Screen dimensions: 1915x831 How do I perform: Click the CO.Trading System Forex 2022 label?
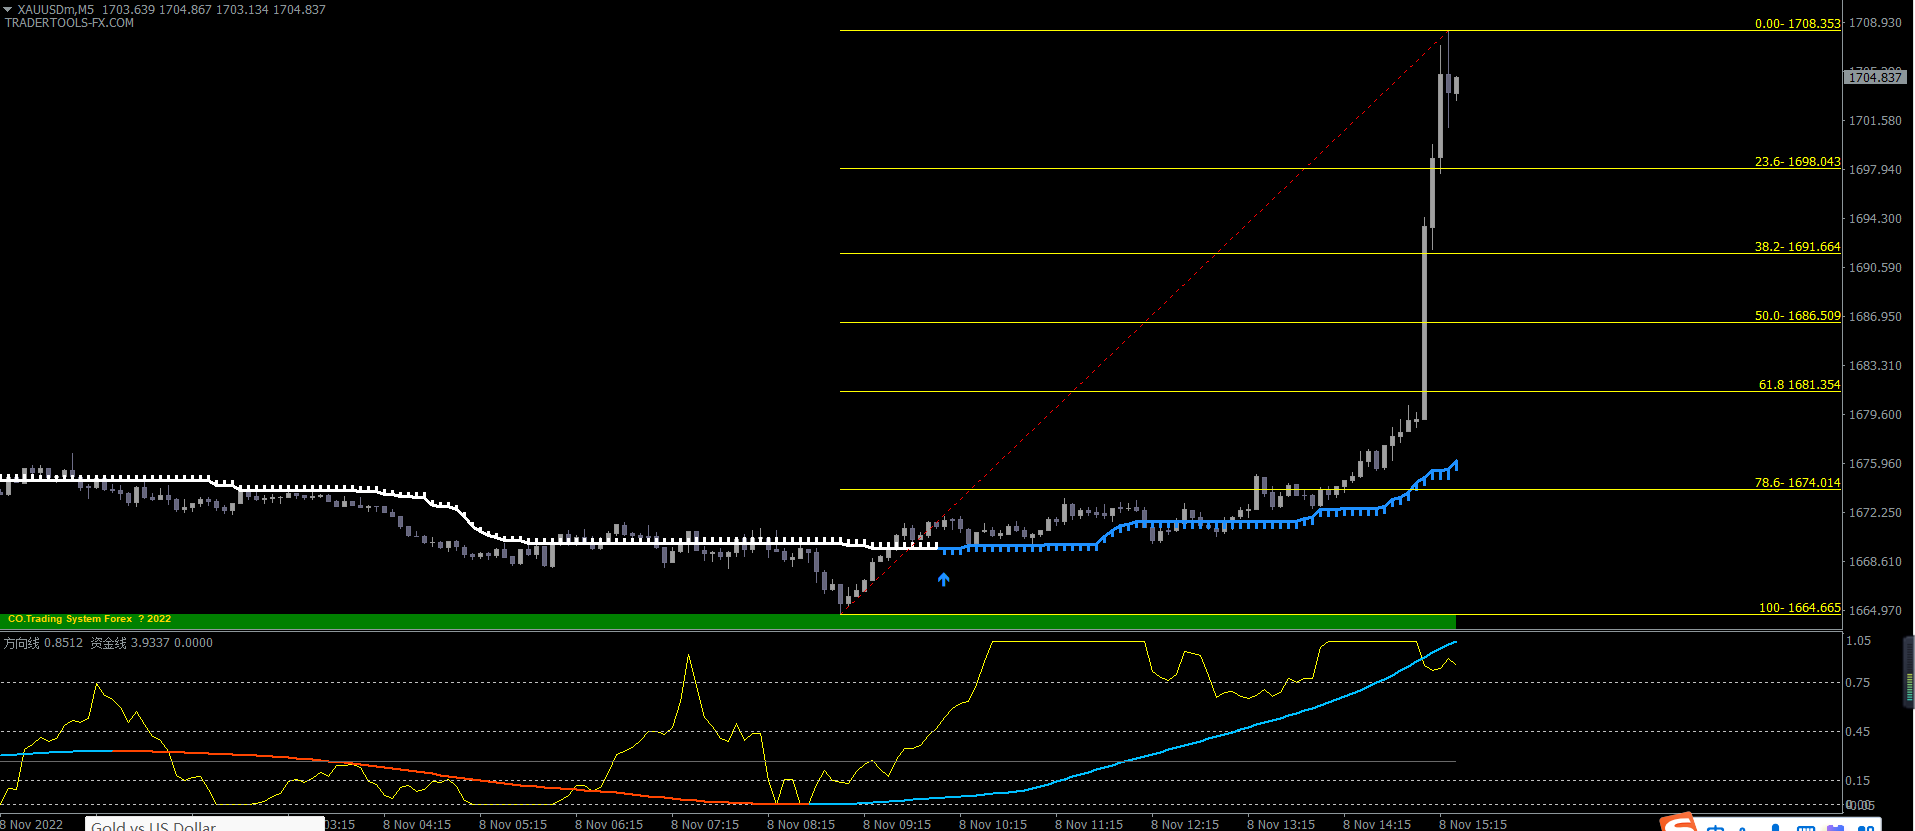coord(89,619)
